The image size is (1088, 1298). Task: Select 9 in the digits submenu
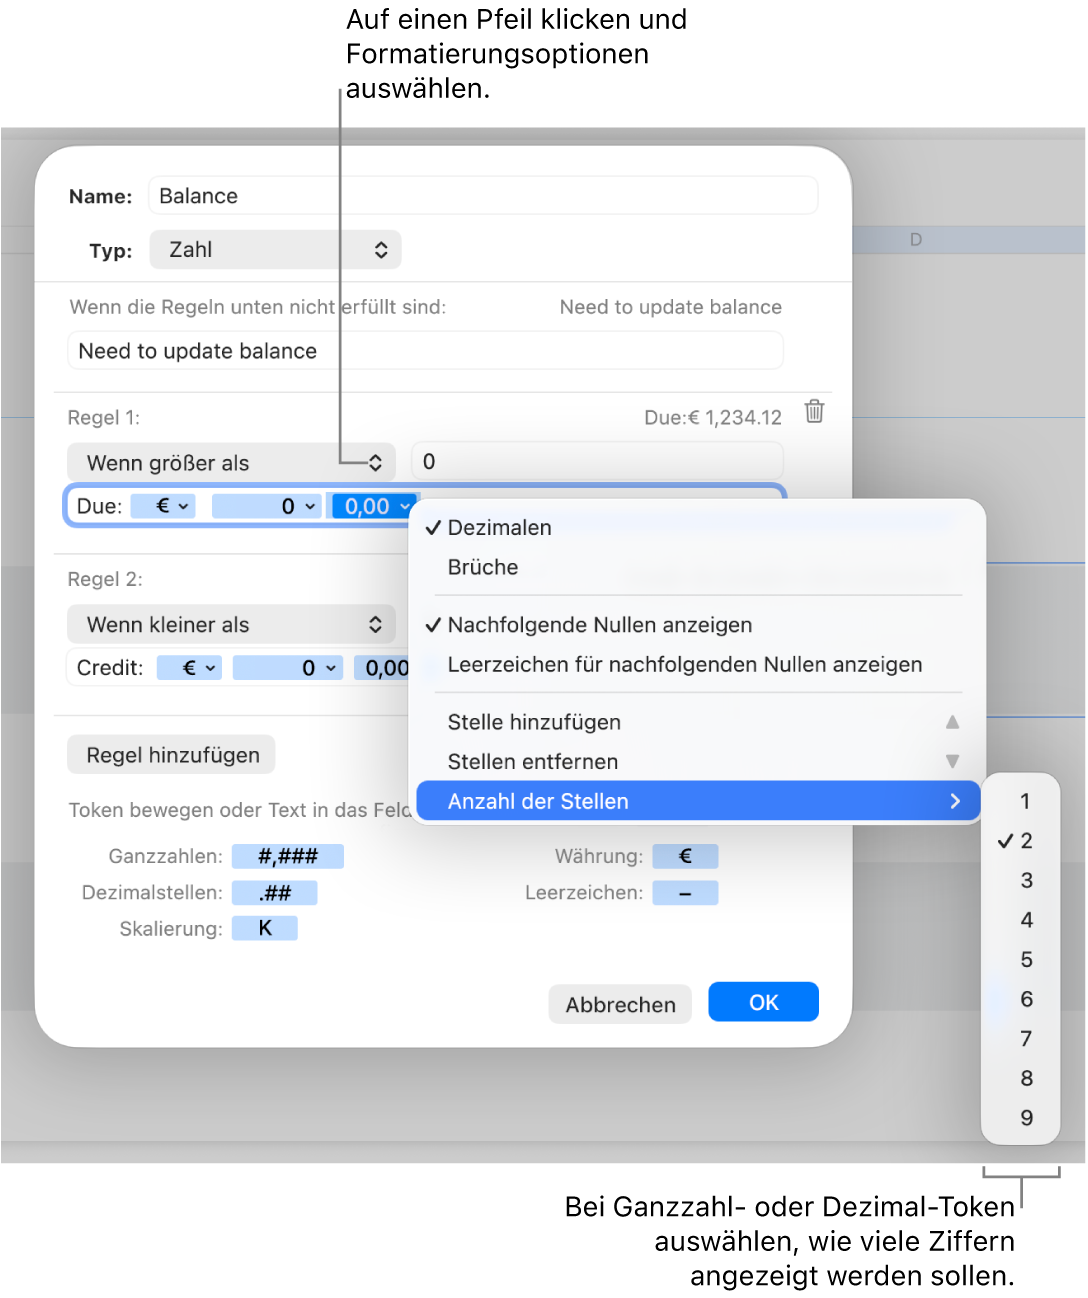[1021, 1118]
